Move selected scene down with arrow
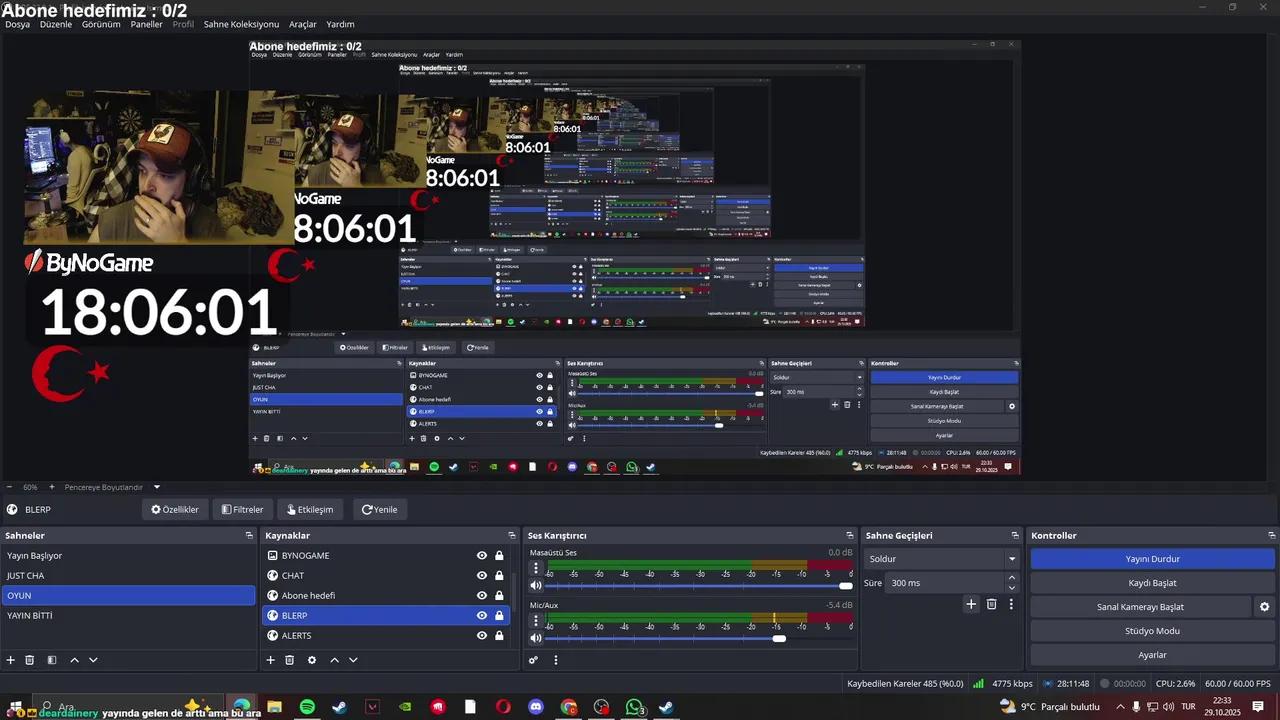This screenshot has width=1280, height=720. [93, 660]
